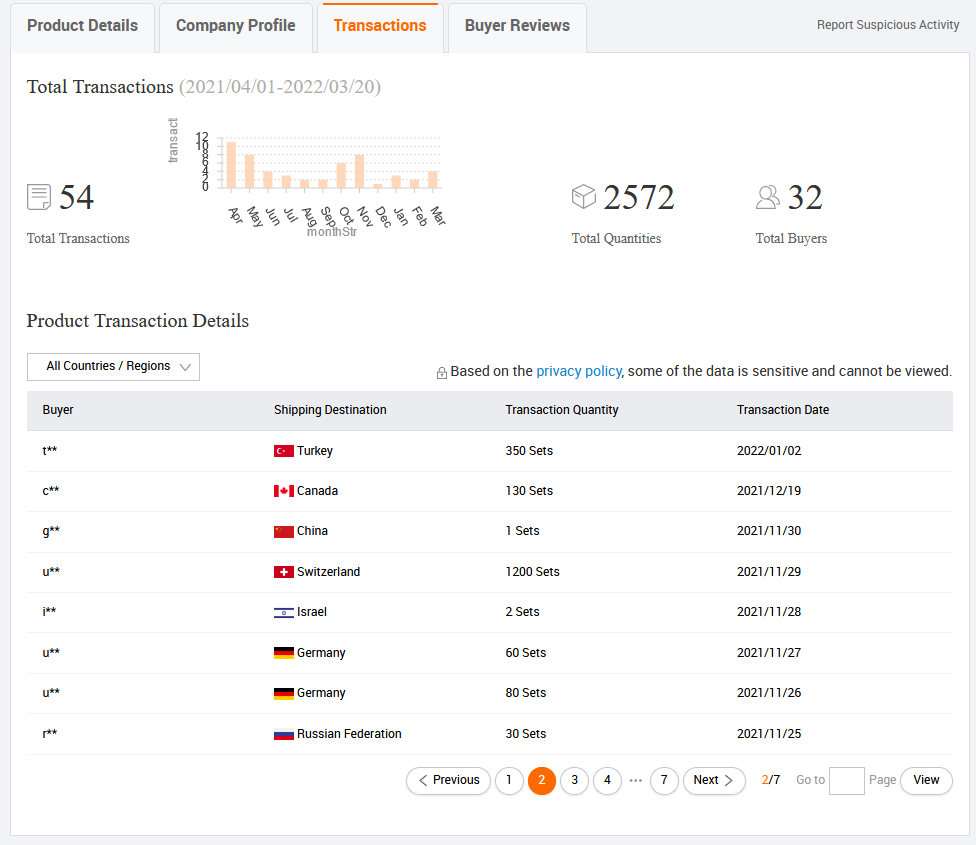Screen dimensions: 976x845
Task: Go to the Previous page
Action: pos(448,780)
